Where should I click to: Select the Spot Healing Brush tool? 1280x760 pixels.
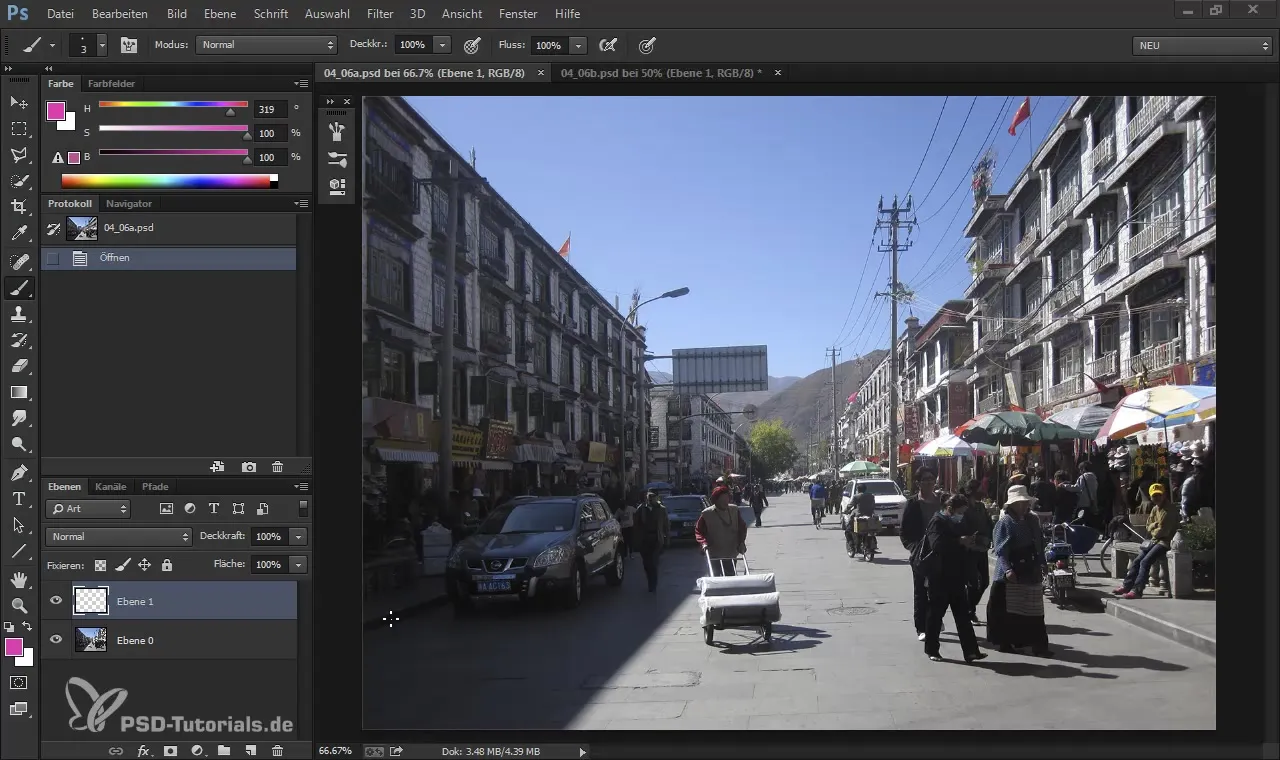tap(19, 262)
